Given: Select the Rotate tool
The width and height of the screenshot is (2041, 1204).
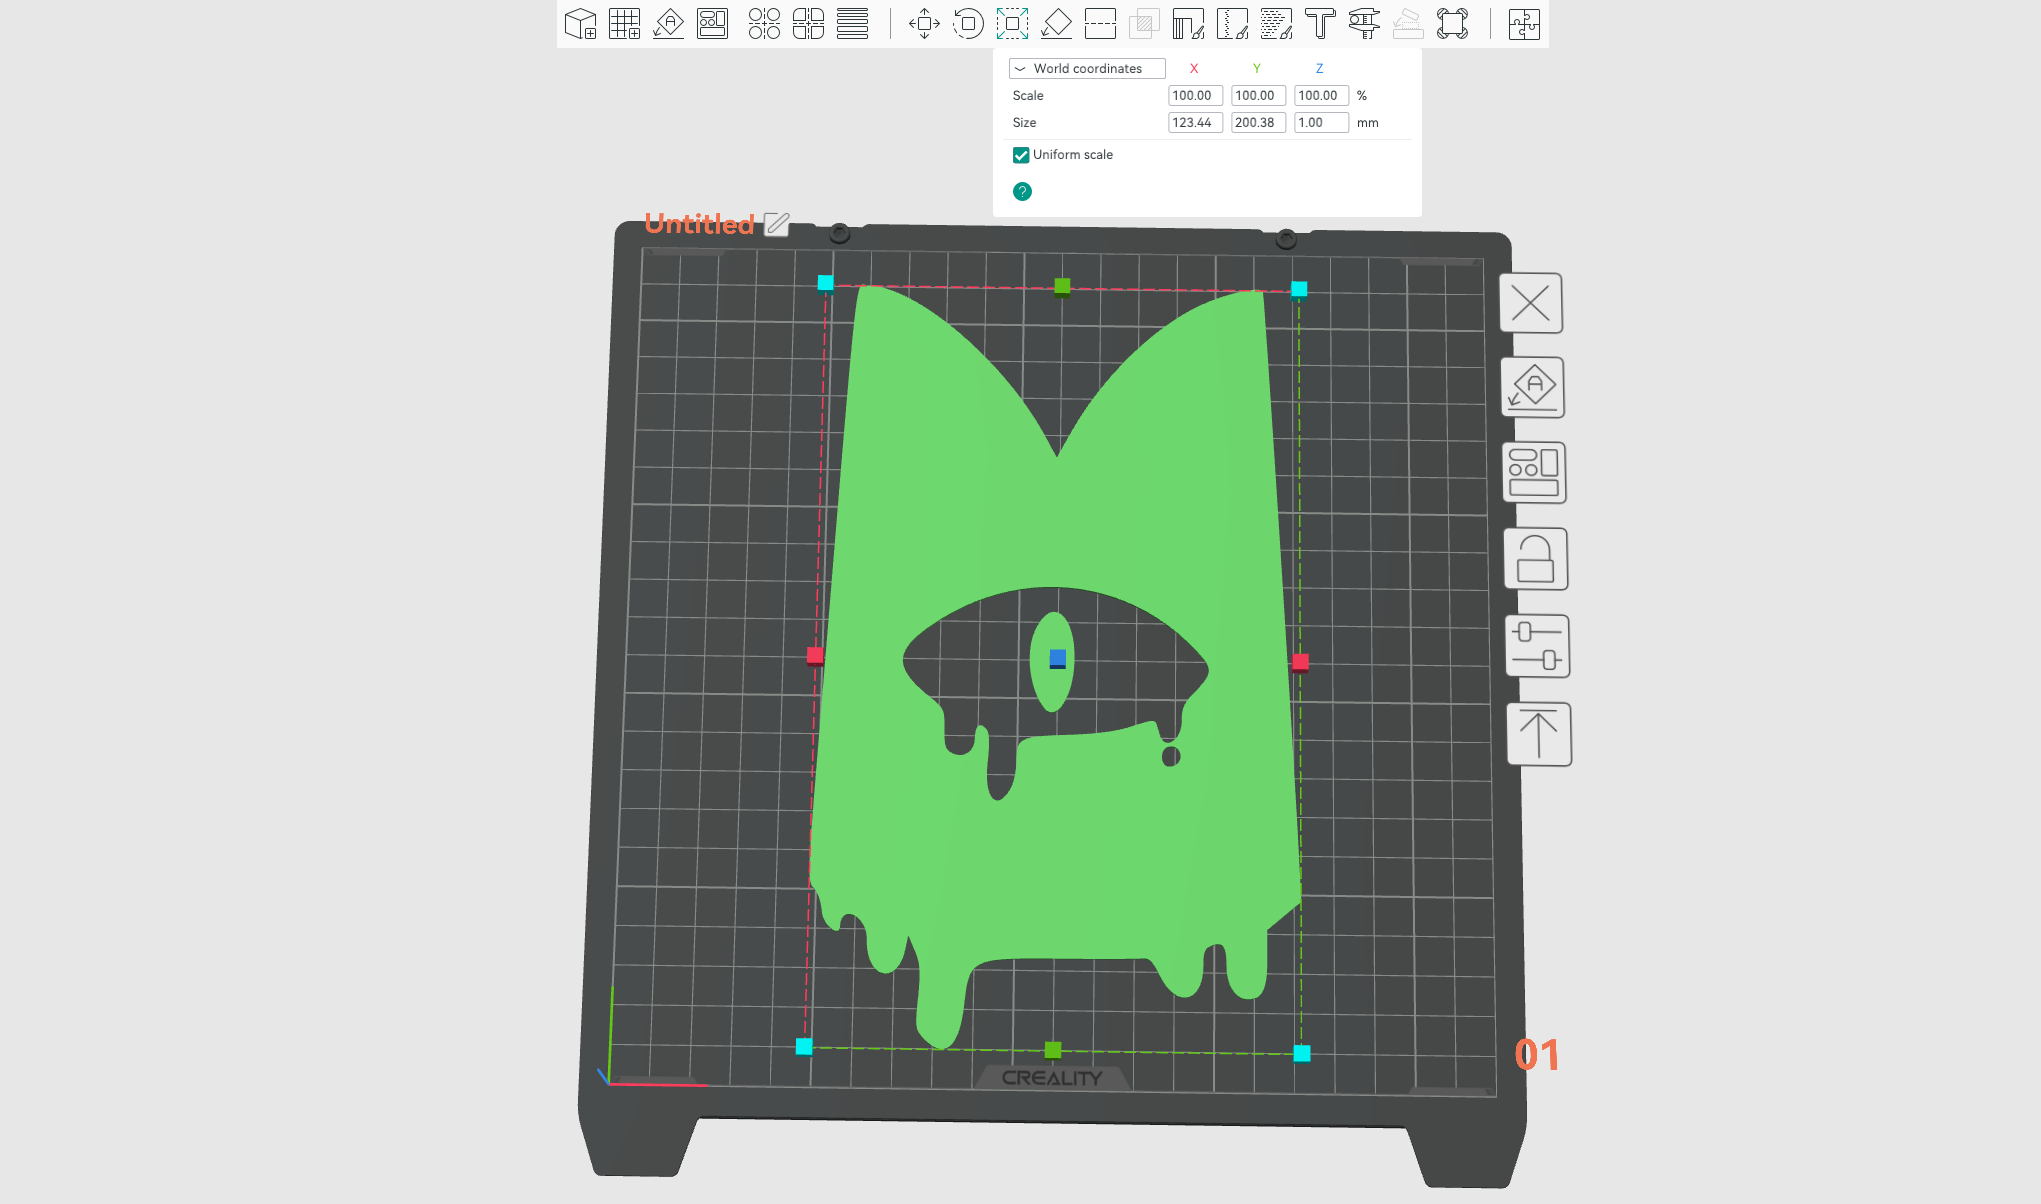Looking at the screenshot, I should (968, 24).
